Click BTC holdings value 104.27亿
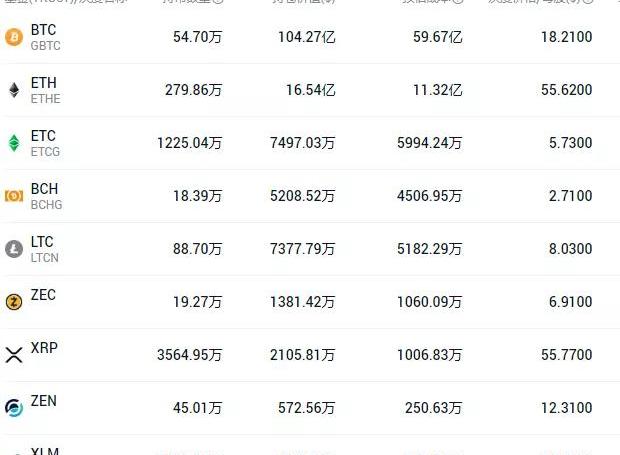Viewport: 620px width, 455px height. [x=306, y=37]
